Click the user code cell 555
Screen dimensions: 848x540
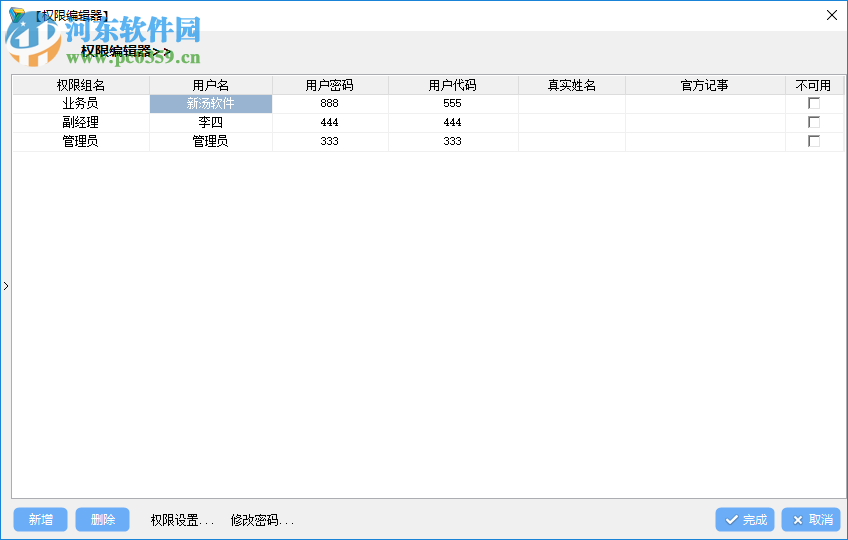[x=453, y=103]
